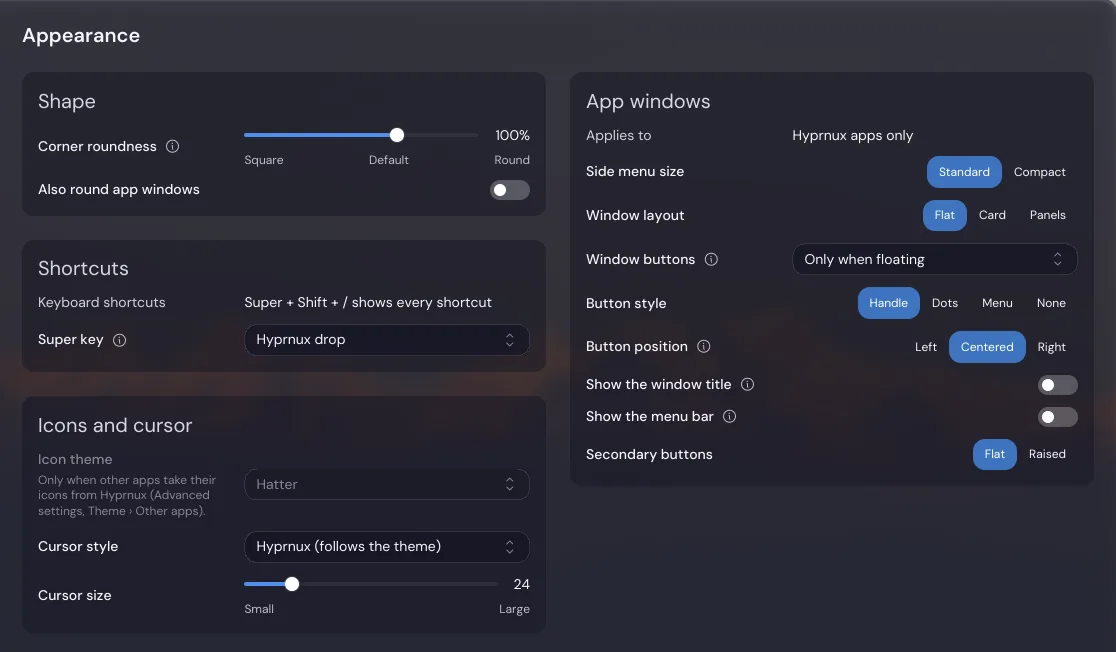This screenshot has height=652, width=1116.
Task: Click the Shape section heading
Action: coord(66,102)
